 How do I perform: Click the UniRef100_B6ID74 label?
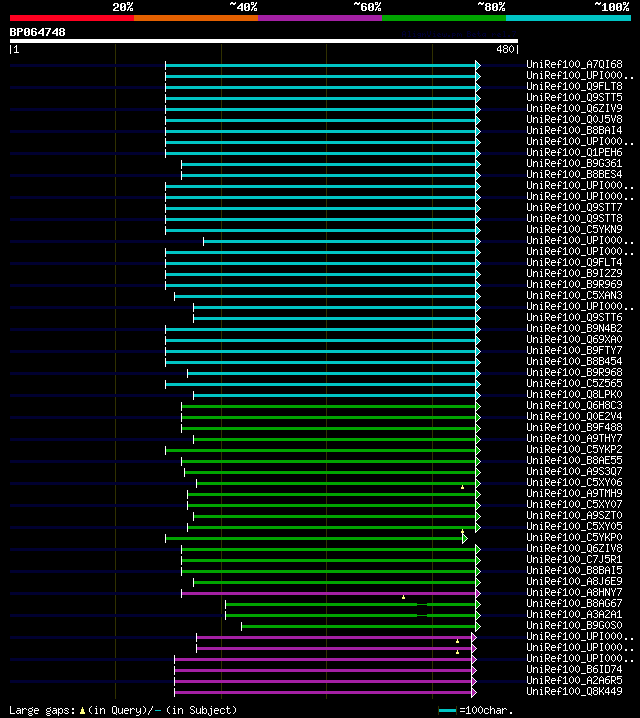[x=574, y=669]
